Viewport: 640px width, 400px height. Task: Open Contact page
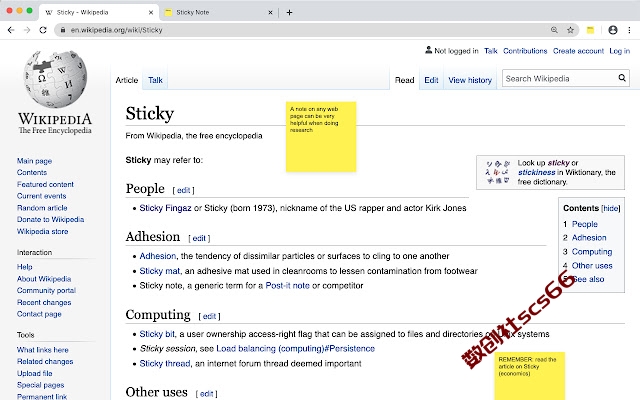point(39,314)
